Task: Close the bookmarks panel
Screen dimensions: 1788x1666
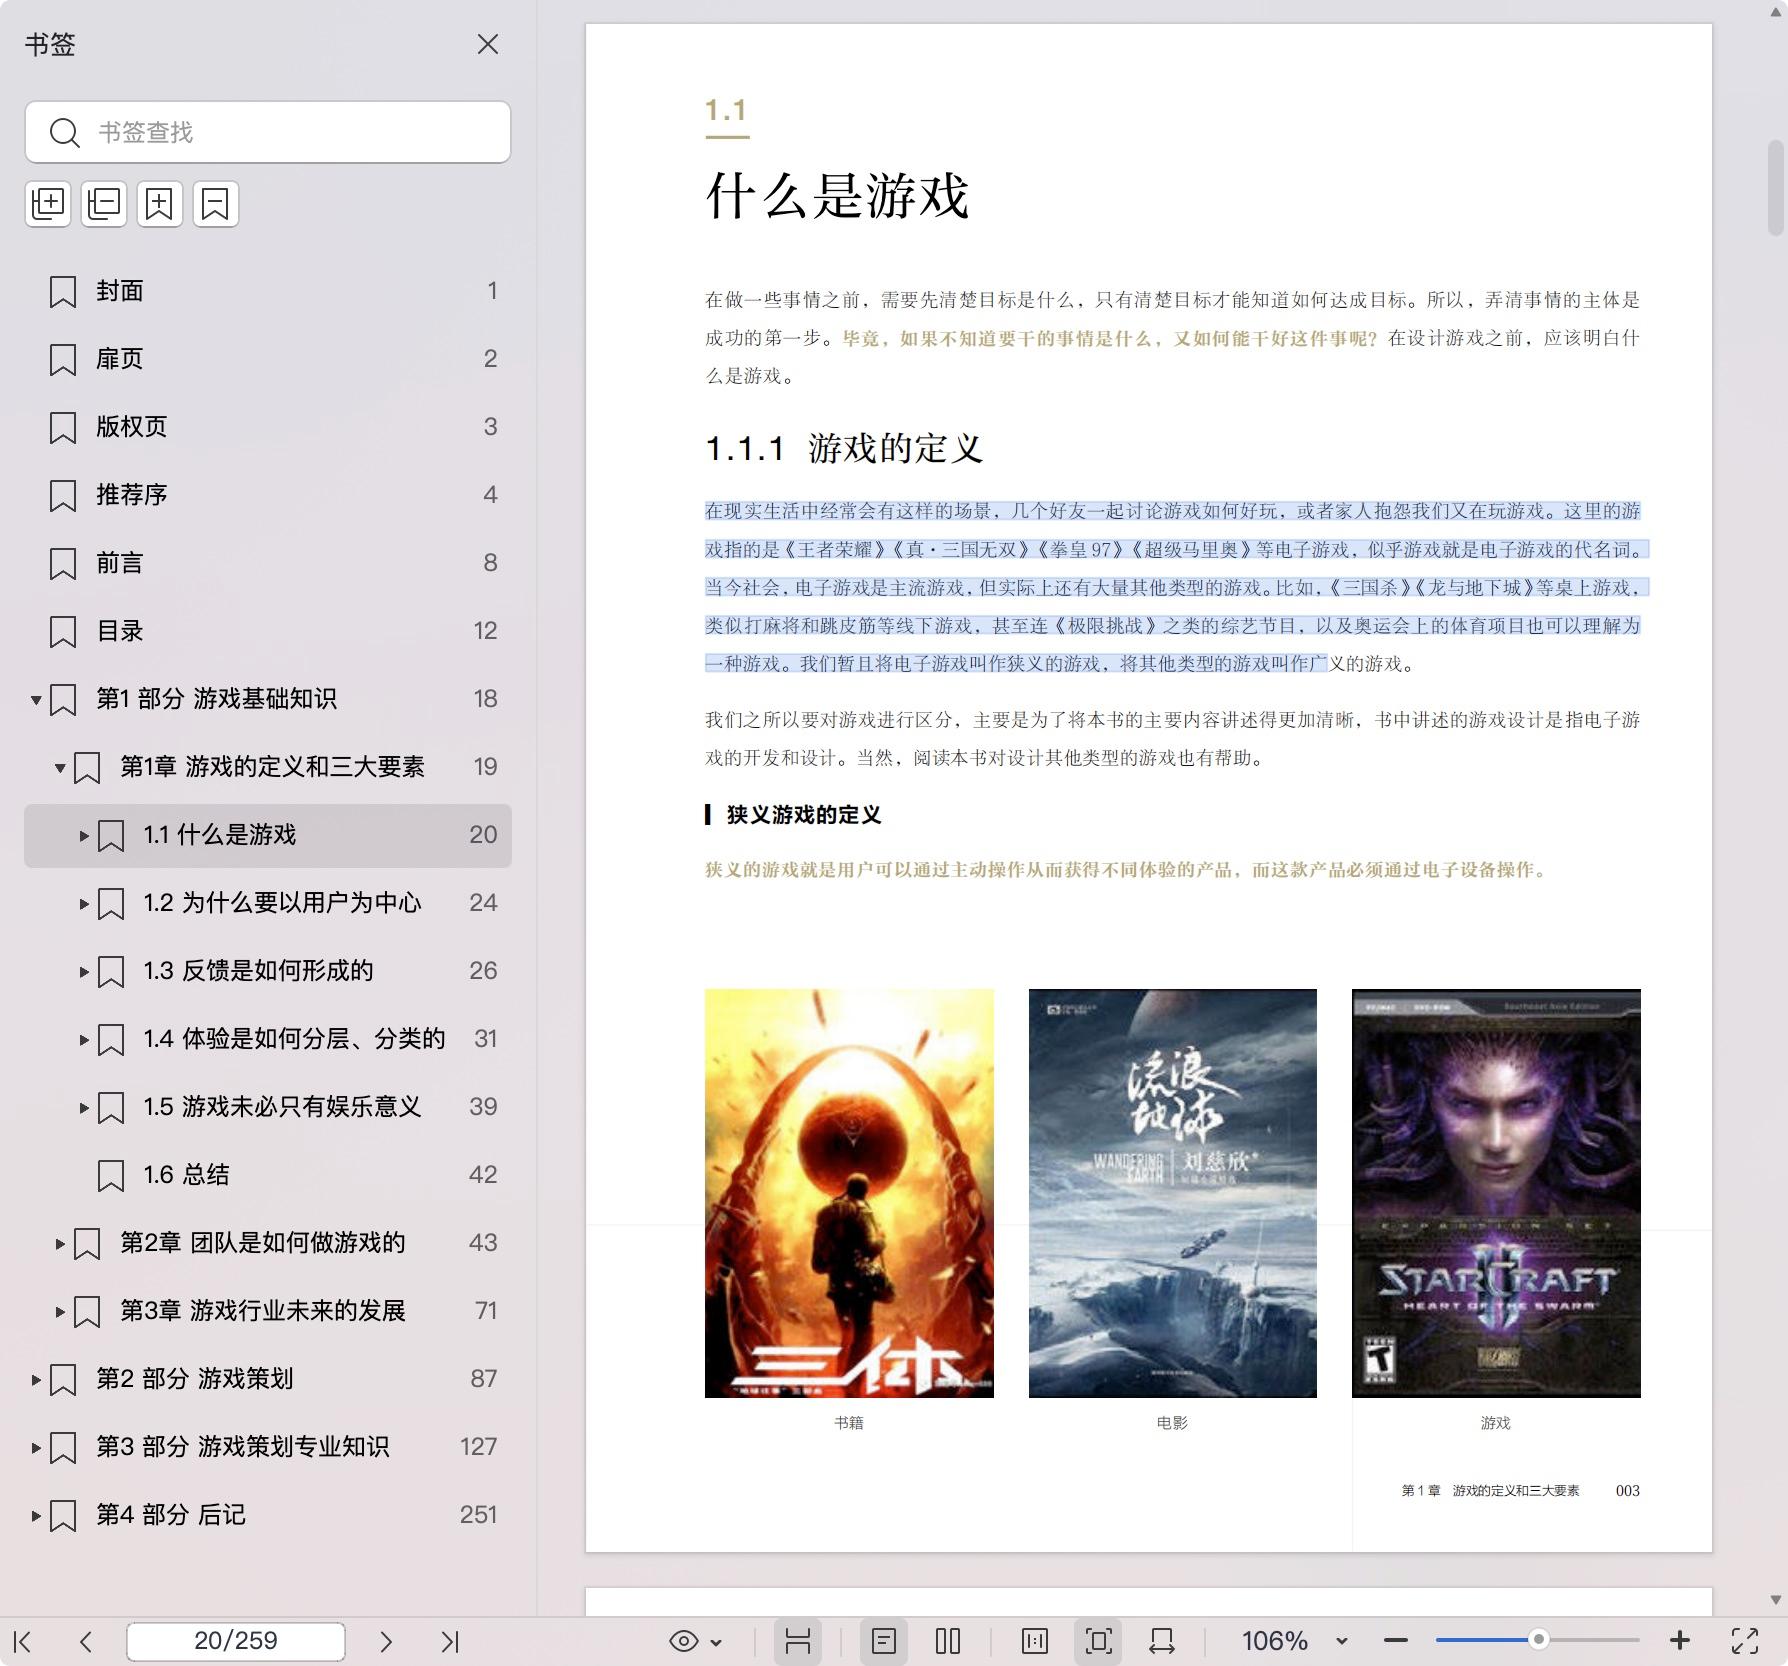Action: point(487,44)
